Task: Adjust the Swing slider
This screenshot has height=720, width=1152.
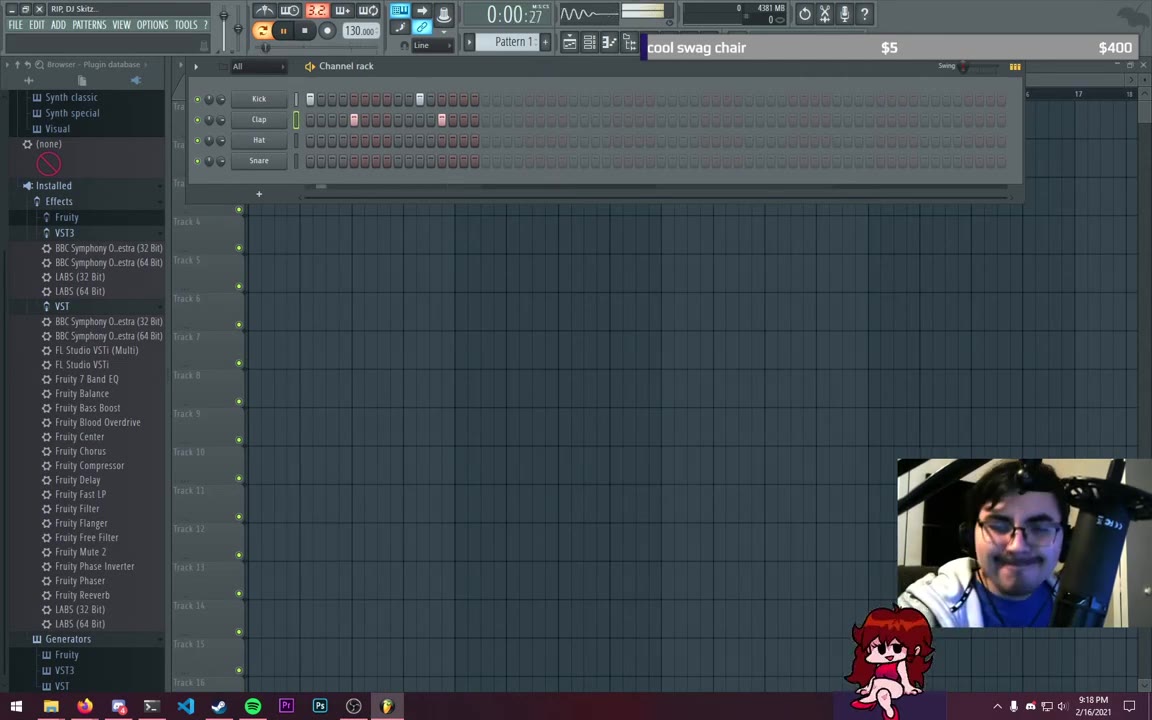Action: [x=979, y=67]
